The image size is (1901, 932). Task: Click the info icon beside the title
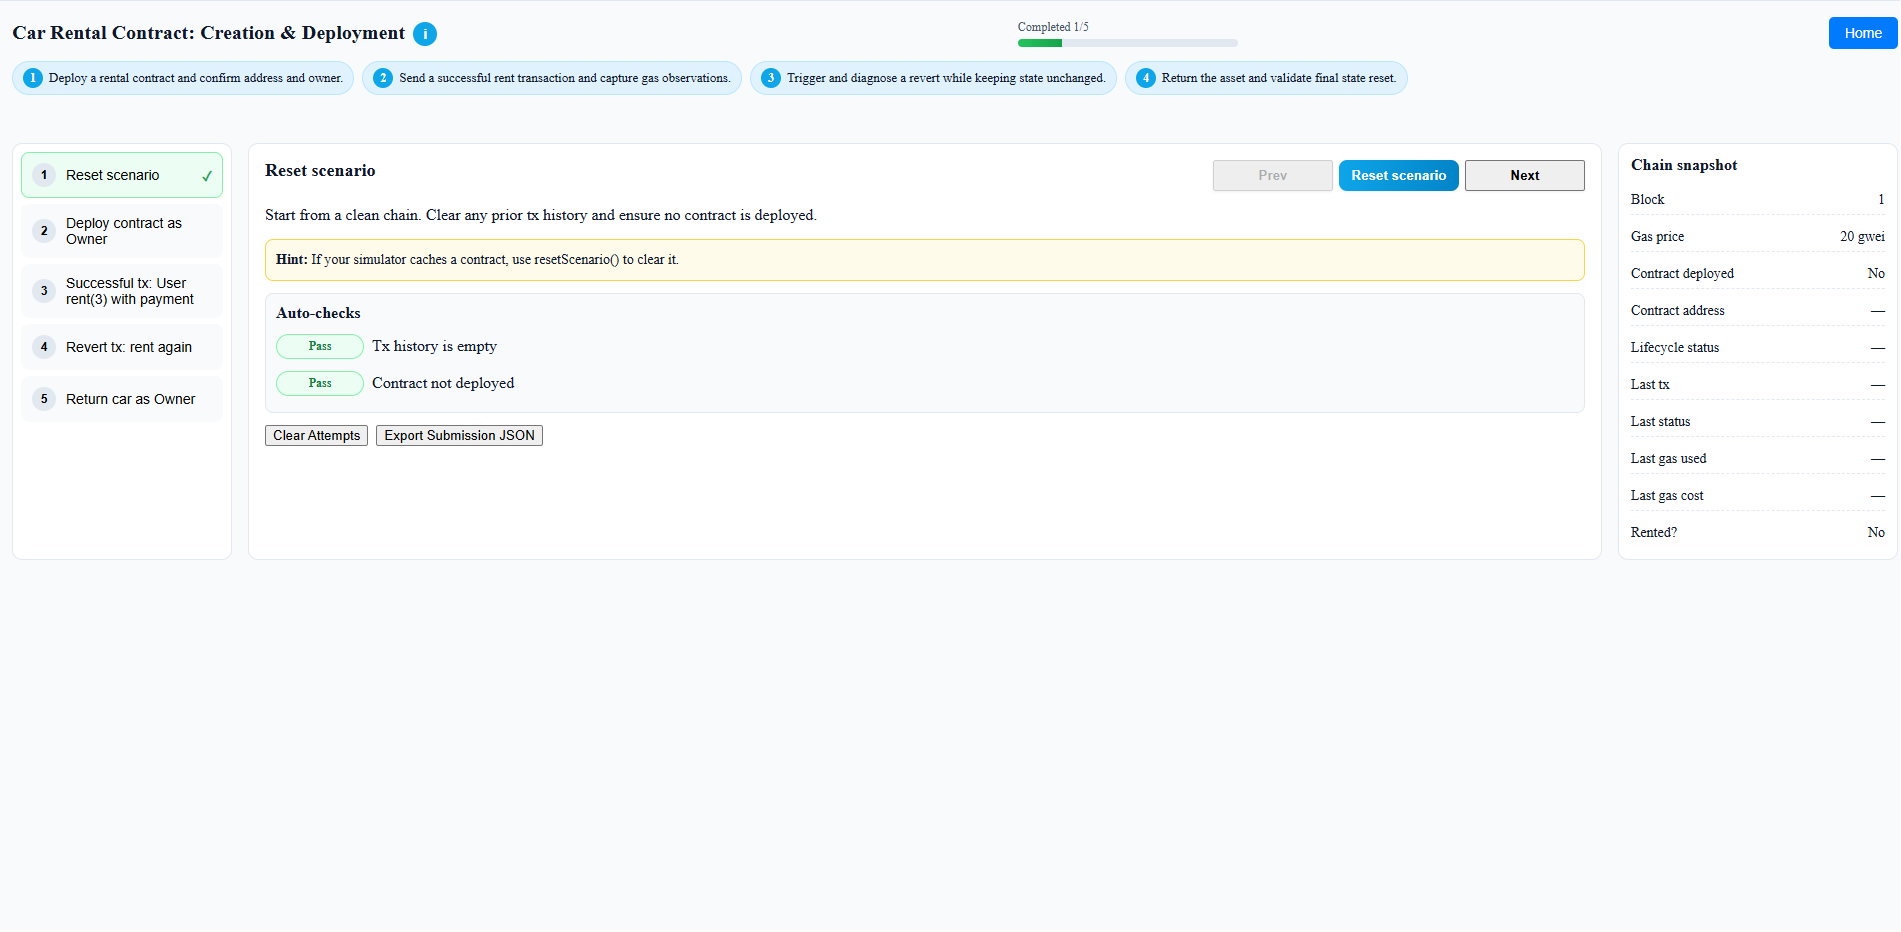click(425, 34)
